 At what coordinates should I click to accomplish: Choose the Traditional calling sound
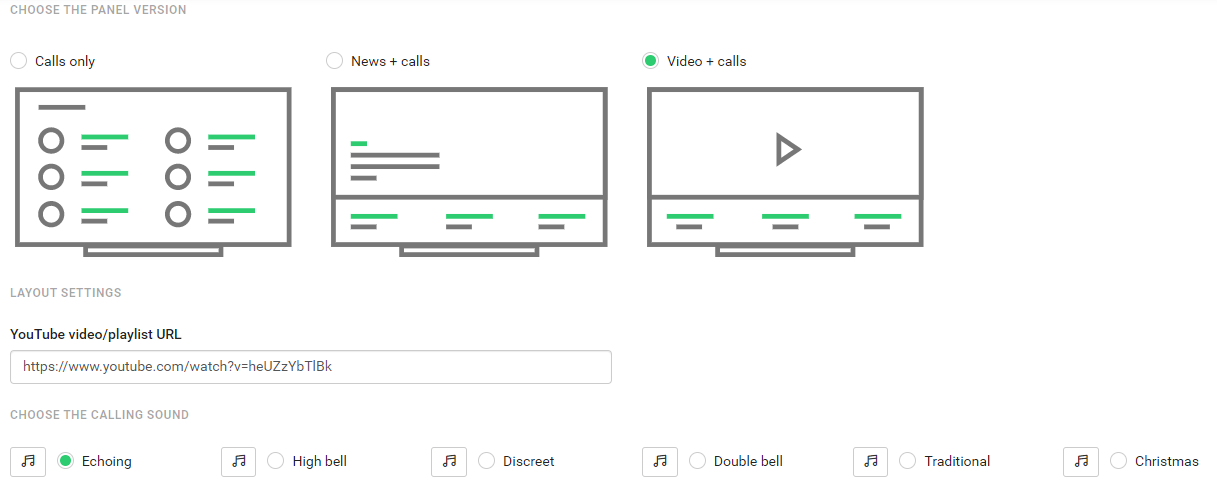908,461
